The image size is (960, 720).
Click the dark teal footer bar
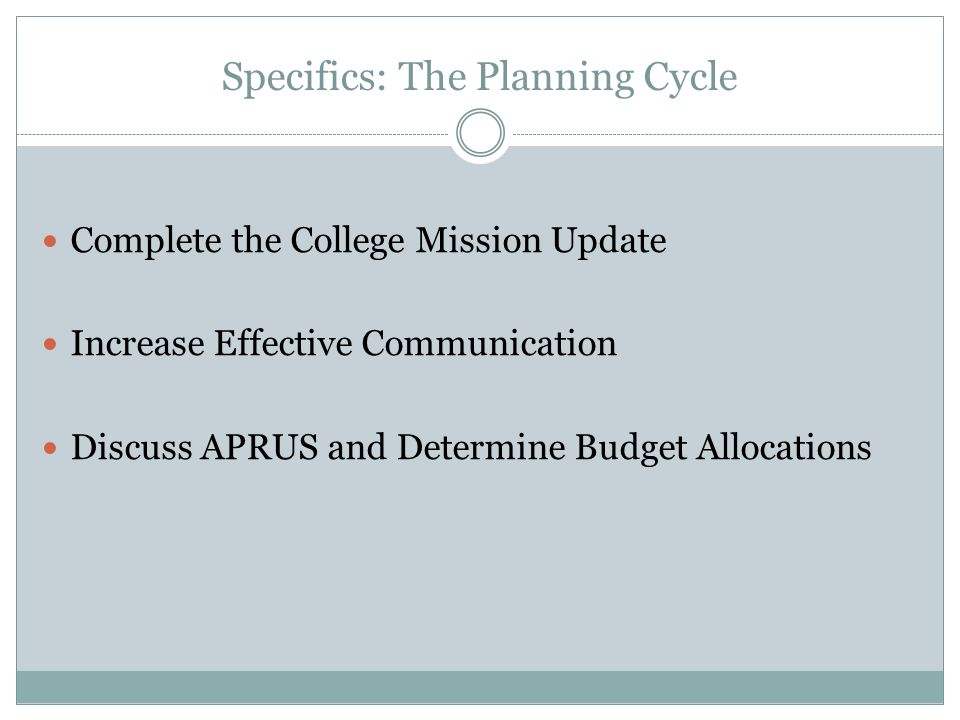coord(480,687)
